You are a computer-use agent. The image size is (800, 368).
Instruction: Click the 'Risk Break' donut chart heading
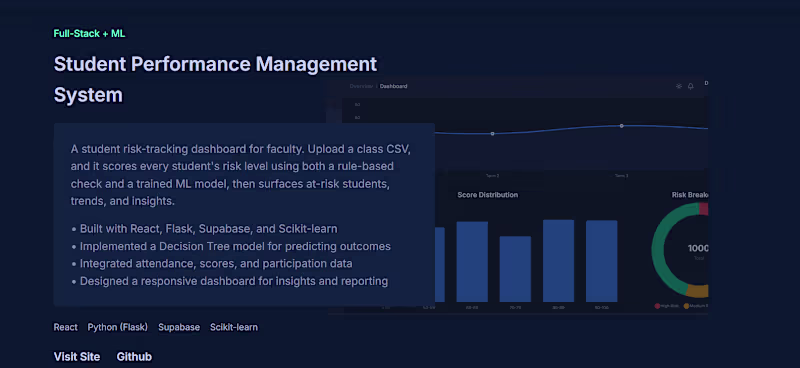click(x=689, y=195)
